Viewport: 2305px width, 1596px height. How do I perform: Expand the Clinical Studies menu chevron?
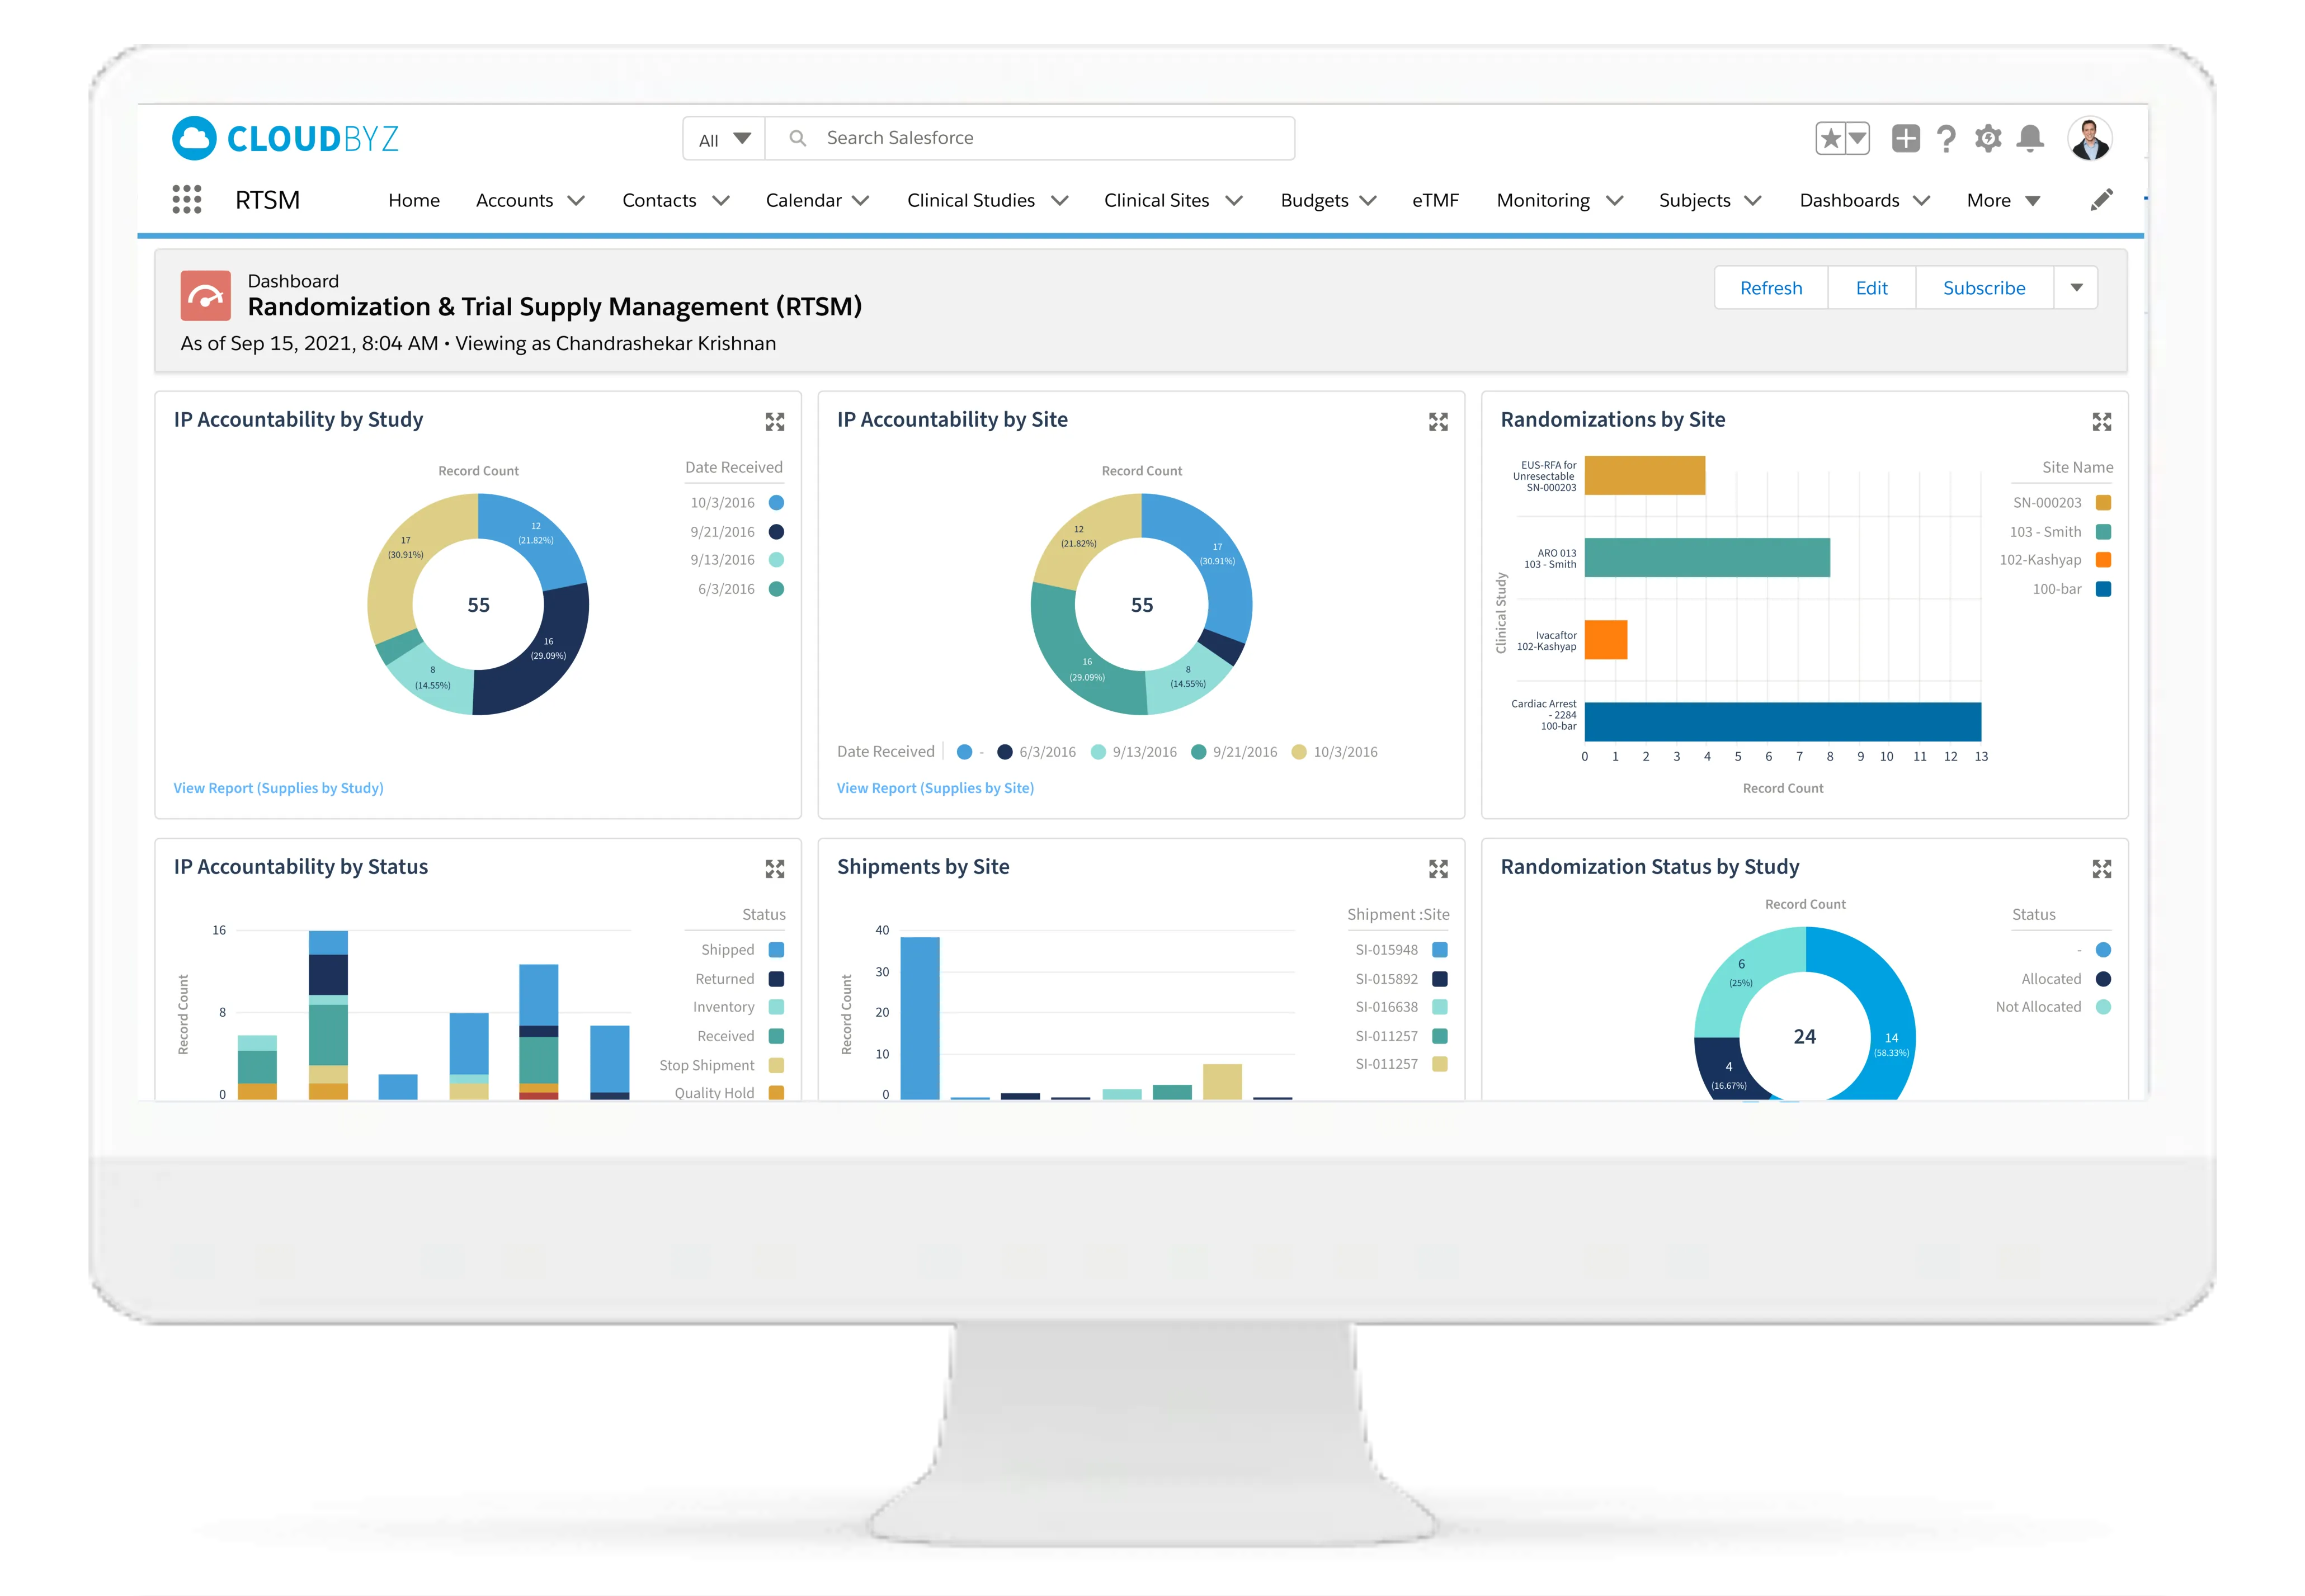(1060, 201)
